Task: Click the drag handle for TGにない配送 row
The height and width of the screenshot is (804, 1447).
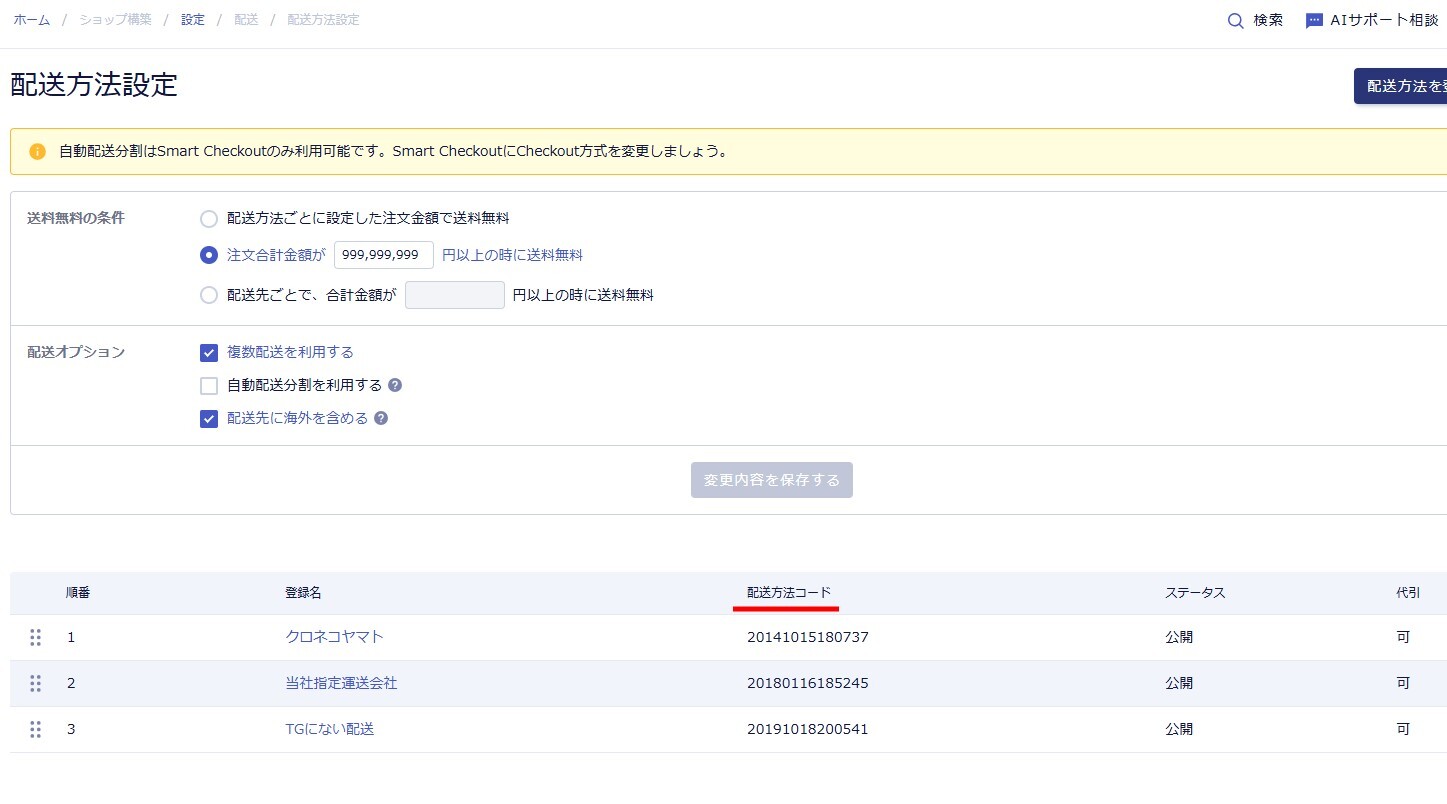Action: click(36, 729)
